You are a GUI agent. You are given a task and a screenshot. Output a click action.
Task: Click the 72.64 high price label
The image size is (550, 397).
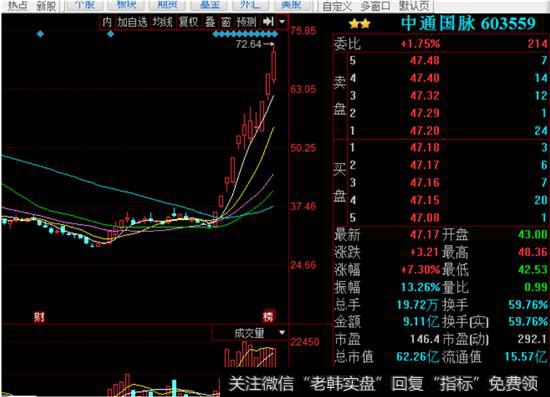click(x=248, y=44)
